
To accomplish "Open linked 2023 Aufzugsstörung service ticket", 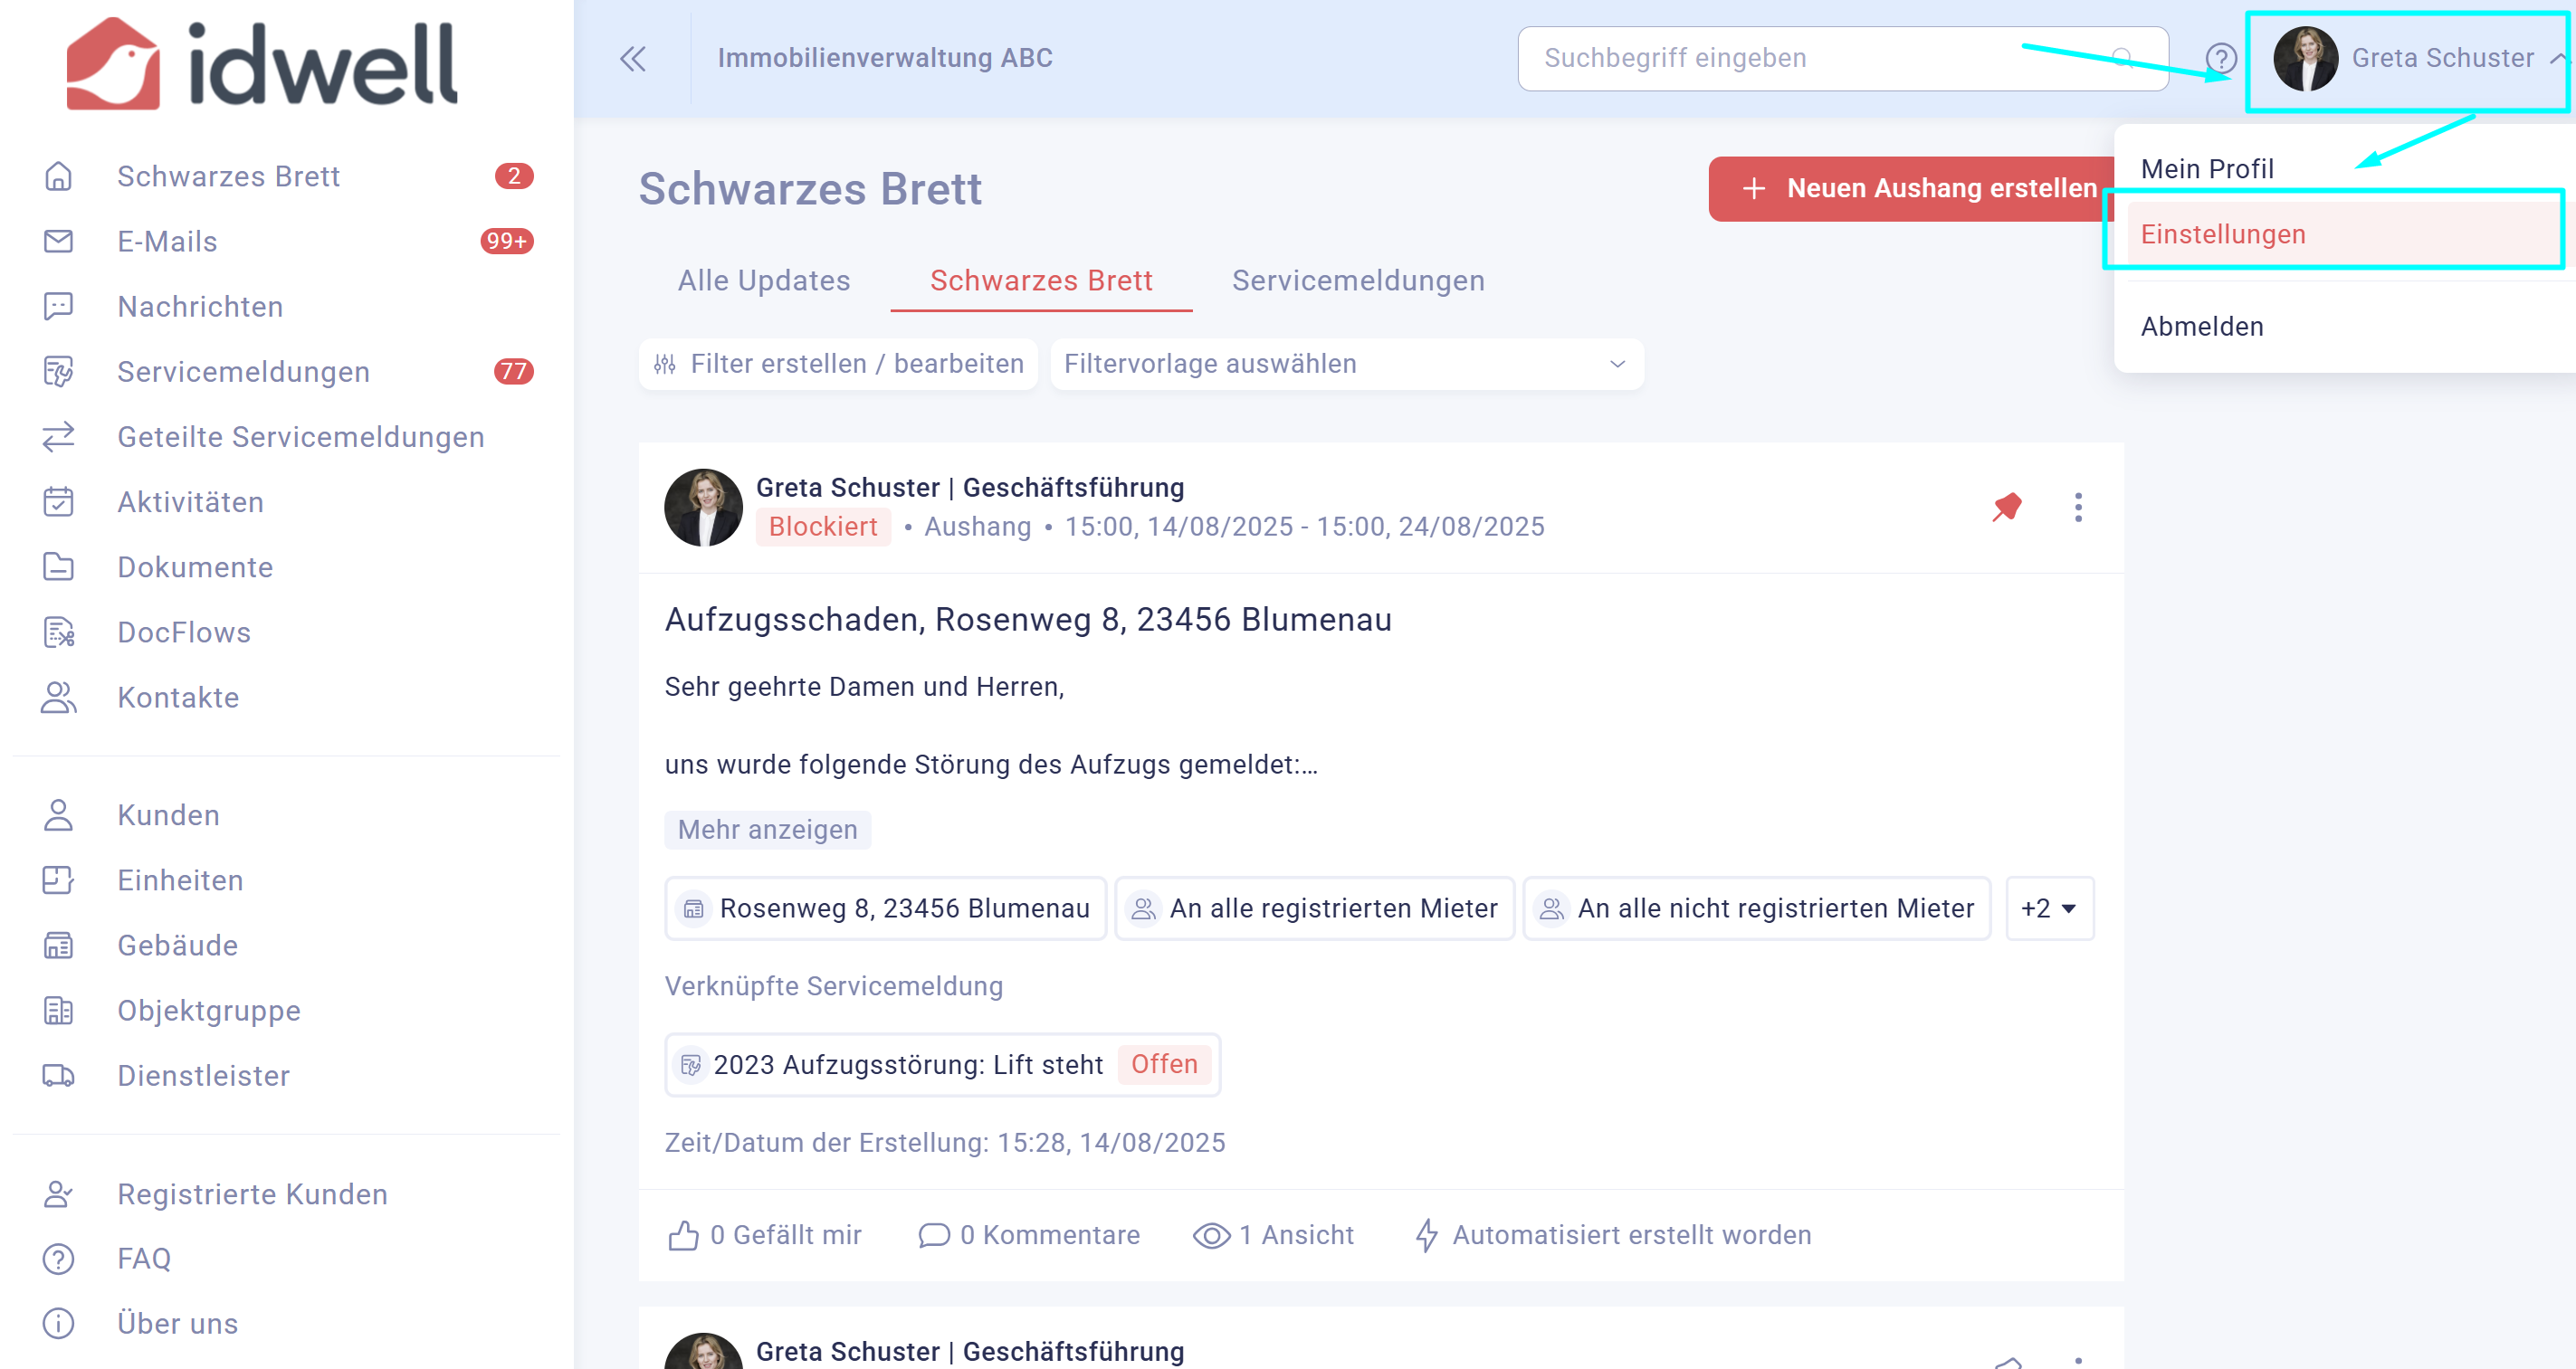I will tap(907, 1065).
